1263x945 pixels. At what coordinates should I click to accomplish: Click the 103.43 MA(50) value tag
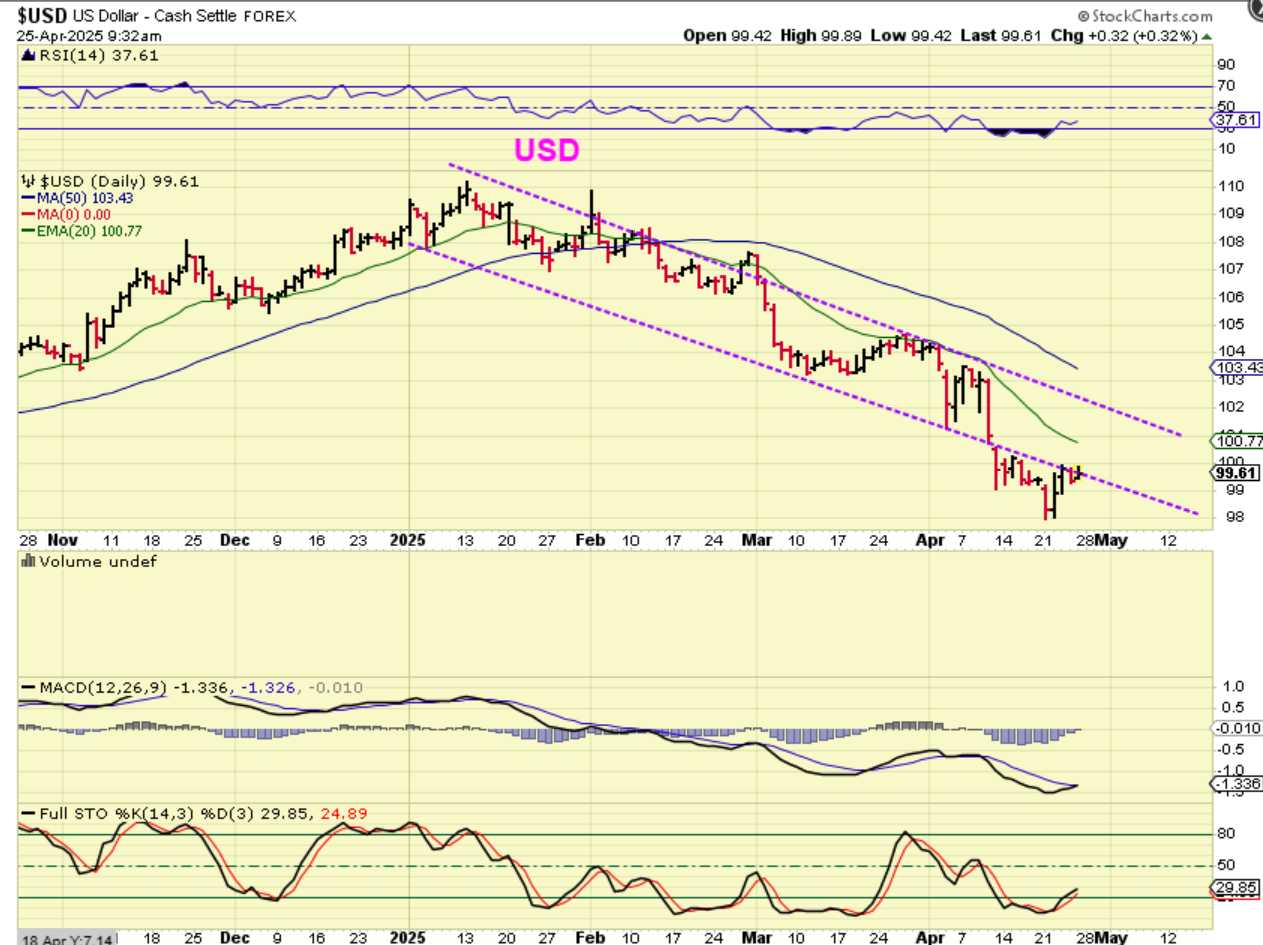click(x=1236, y=367)
